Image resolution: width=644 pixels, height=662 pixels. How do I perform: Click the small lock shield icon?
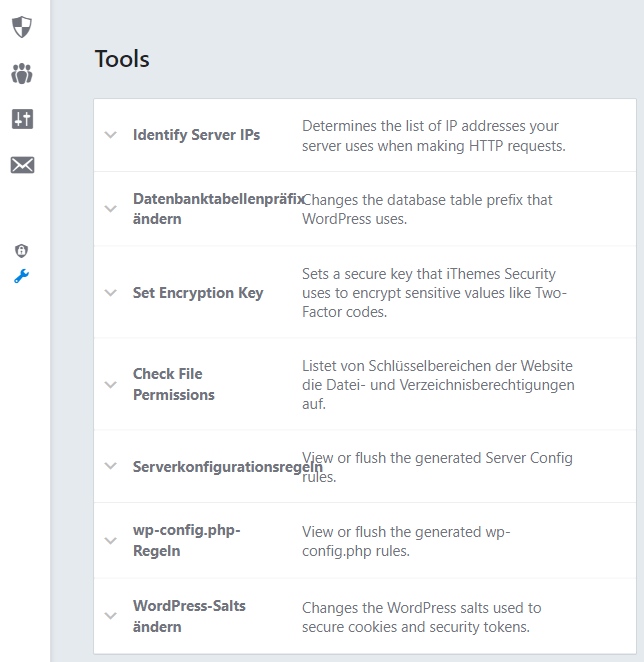[22, 251]
